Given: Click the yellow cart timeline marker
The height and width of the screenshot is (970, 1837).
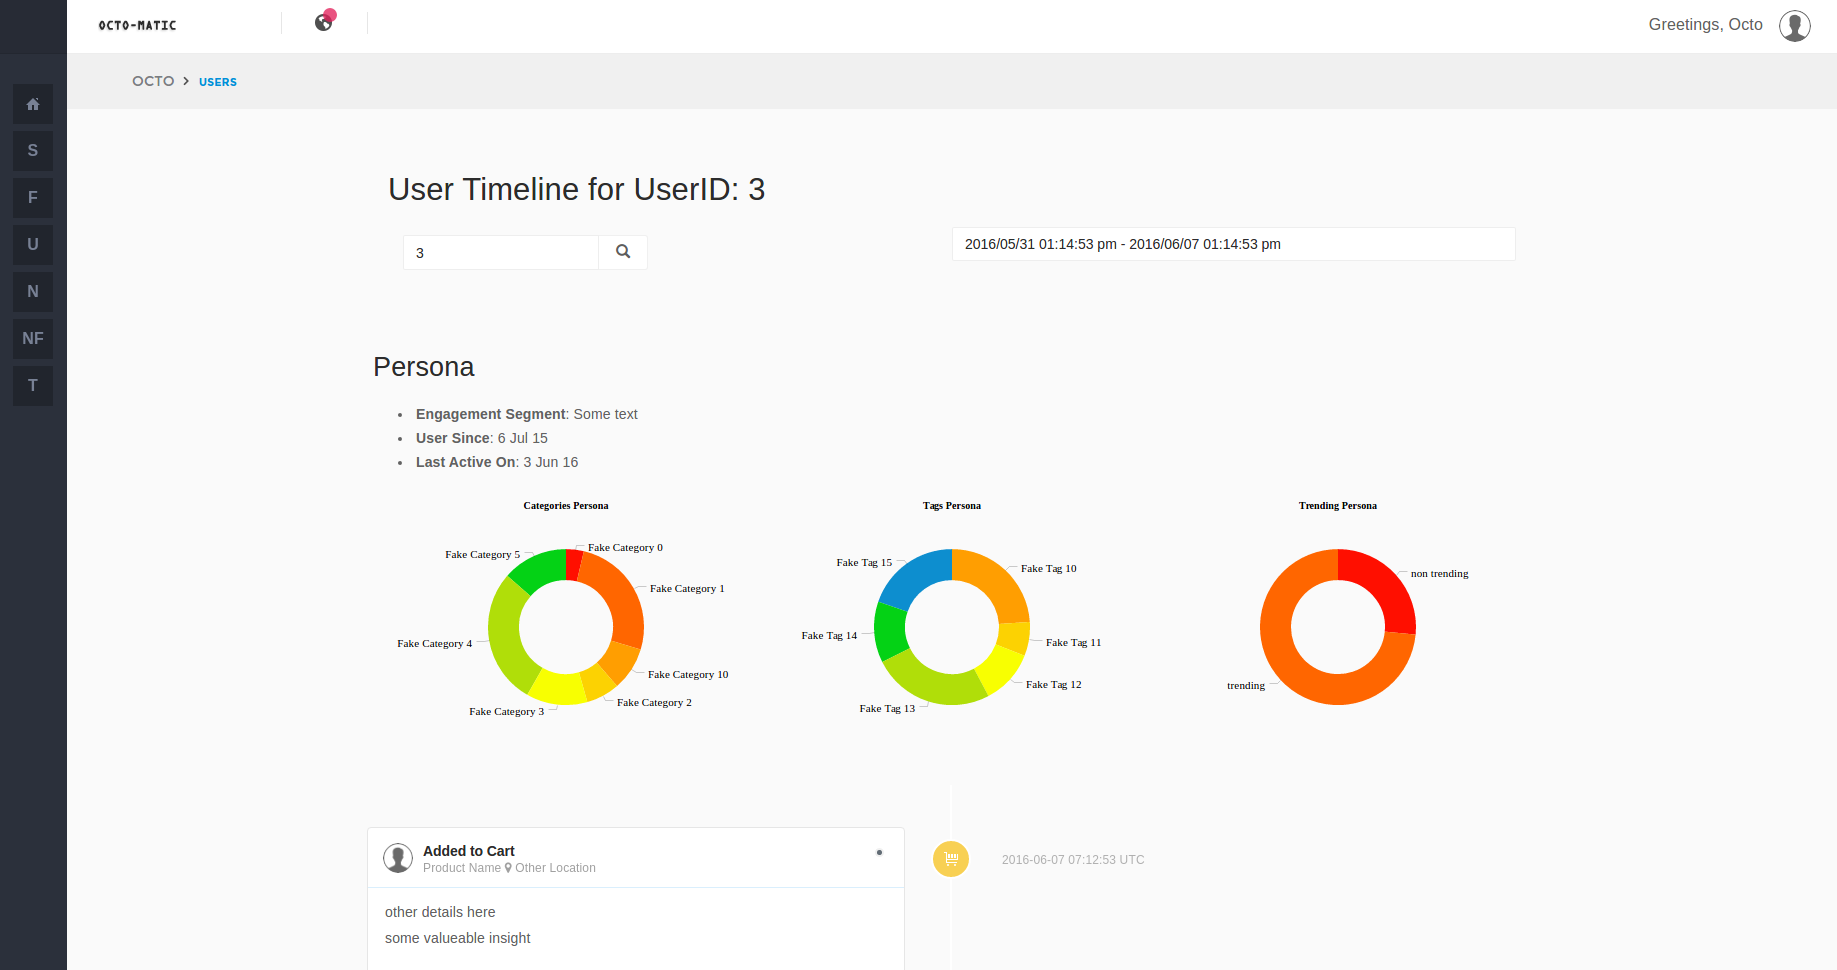Looking at the screenshot, I should [x=951, y=859].
